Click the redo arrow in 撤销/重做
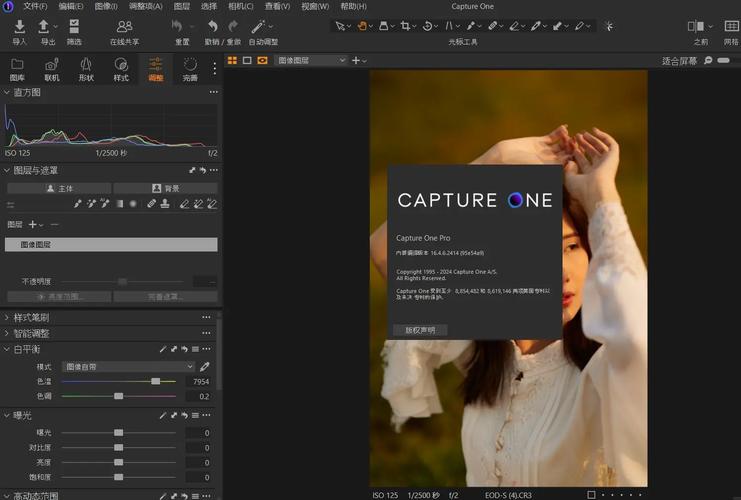Viewport: 741px width, 500px height. pyautogui.click(x=233, y=26)
